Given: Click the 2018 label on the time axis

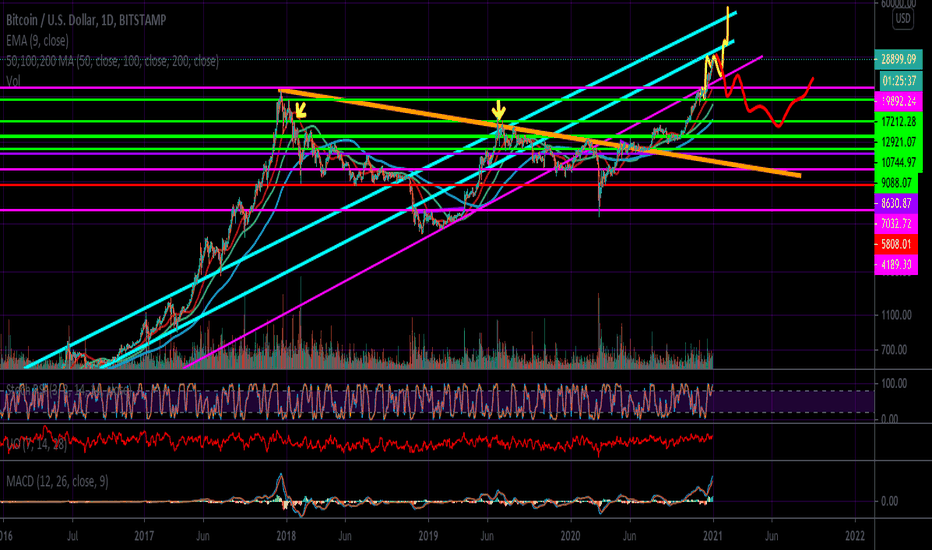Looking at the screenshot, I should click(286, 536).
